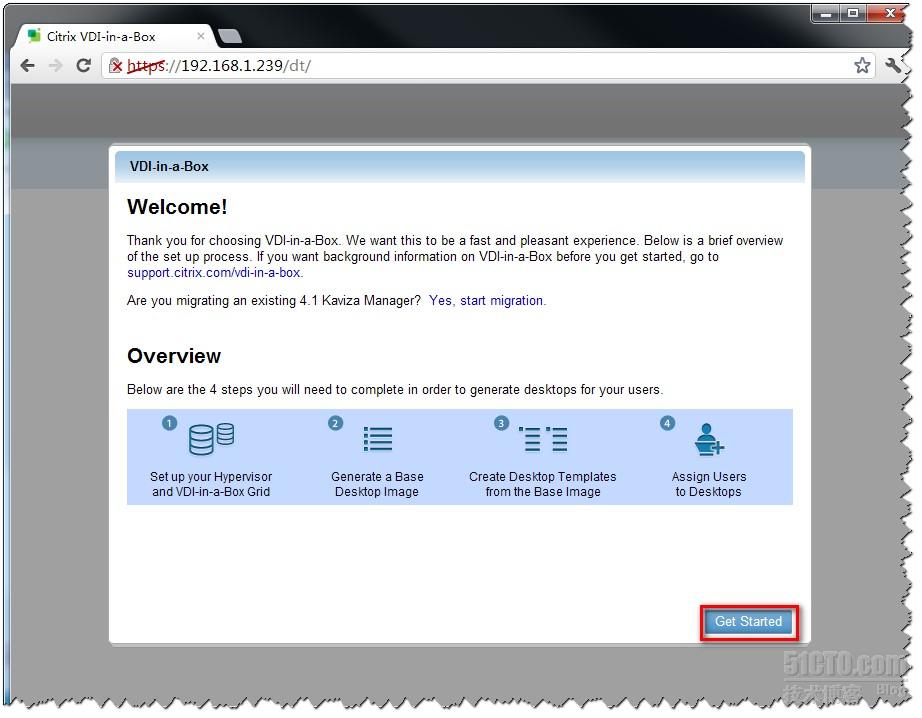Click the Overview heading
Screen dimensions: 922x718
coord(174,356)
